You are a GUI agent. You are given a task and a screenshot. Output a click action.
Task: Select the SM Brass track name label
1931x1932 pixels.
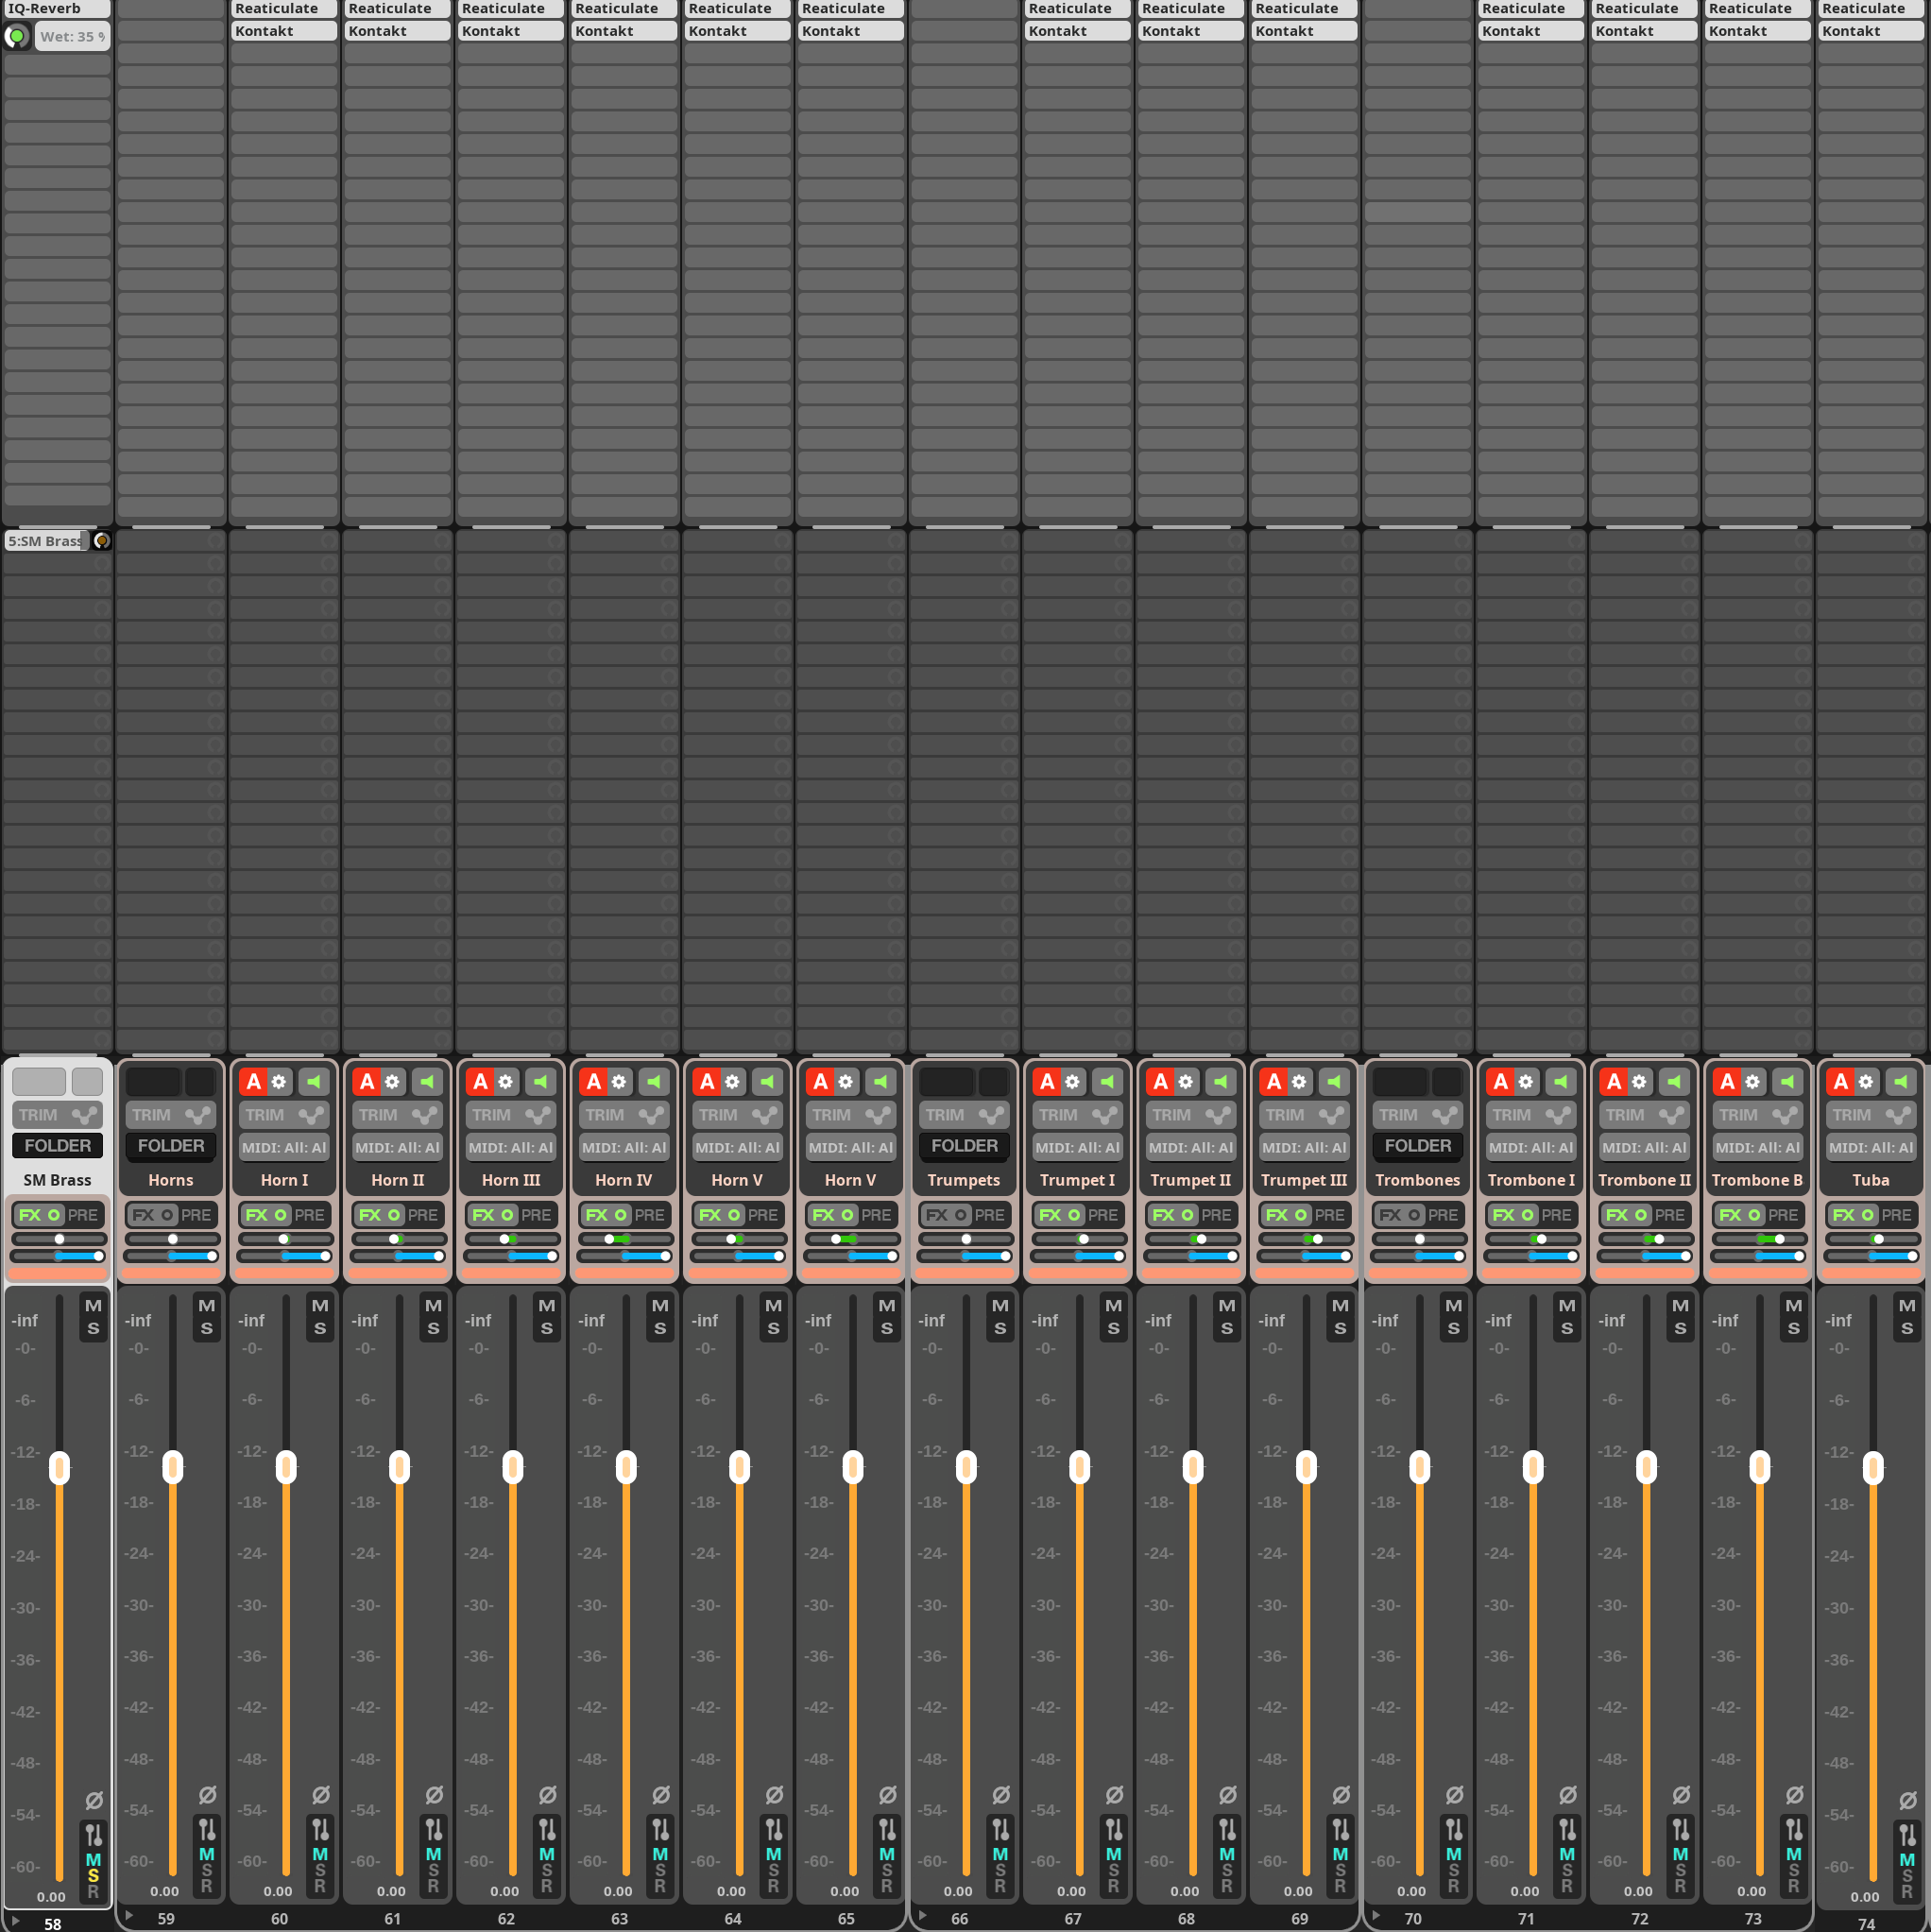pyautogui.click(x=57, y=1180)
